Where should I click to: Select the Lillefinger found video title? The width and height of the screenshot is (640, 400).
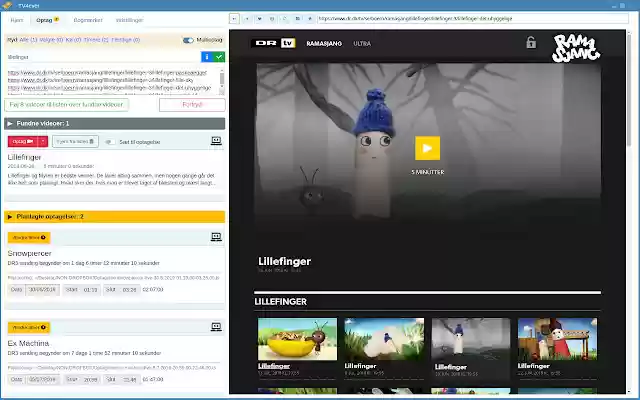pyautogui.click(x=24, y=157)
